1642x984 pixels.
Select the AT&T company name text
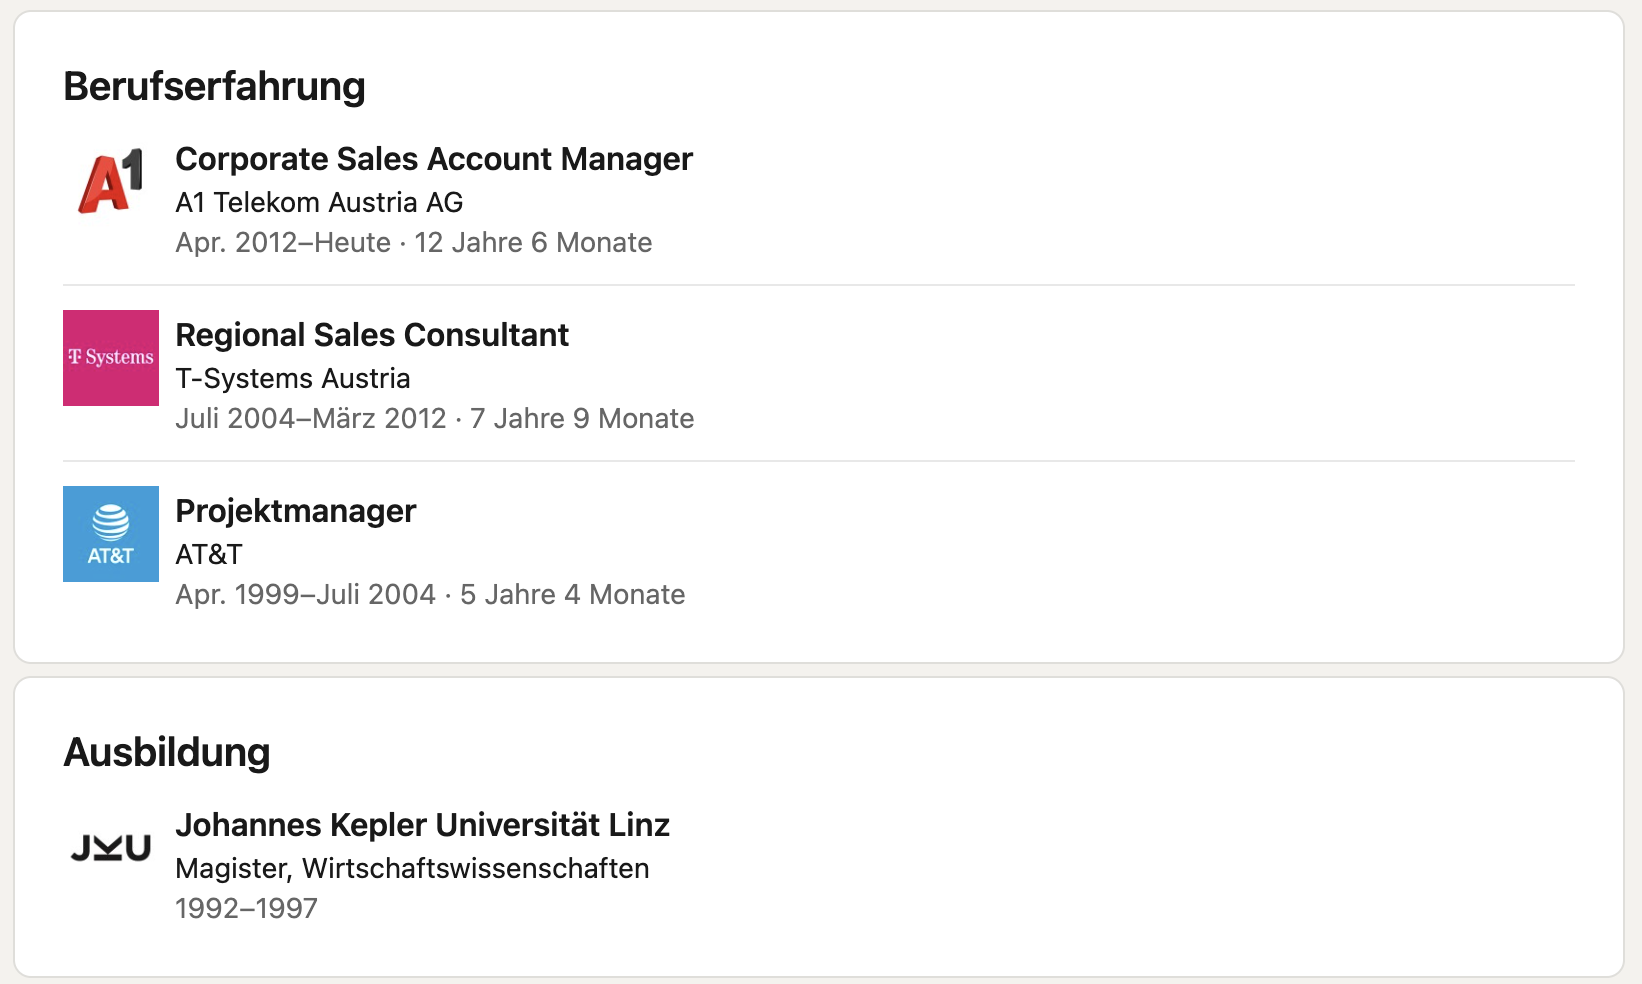pyautogui.click(x=209, y=554)
